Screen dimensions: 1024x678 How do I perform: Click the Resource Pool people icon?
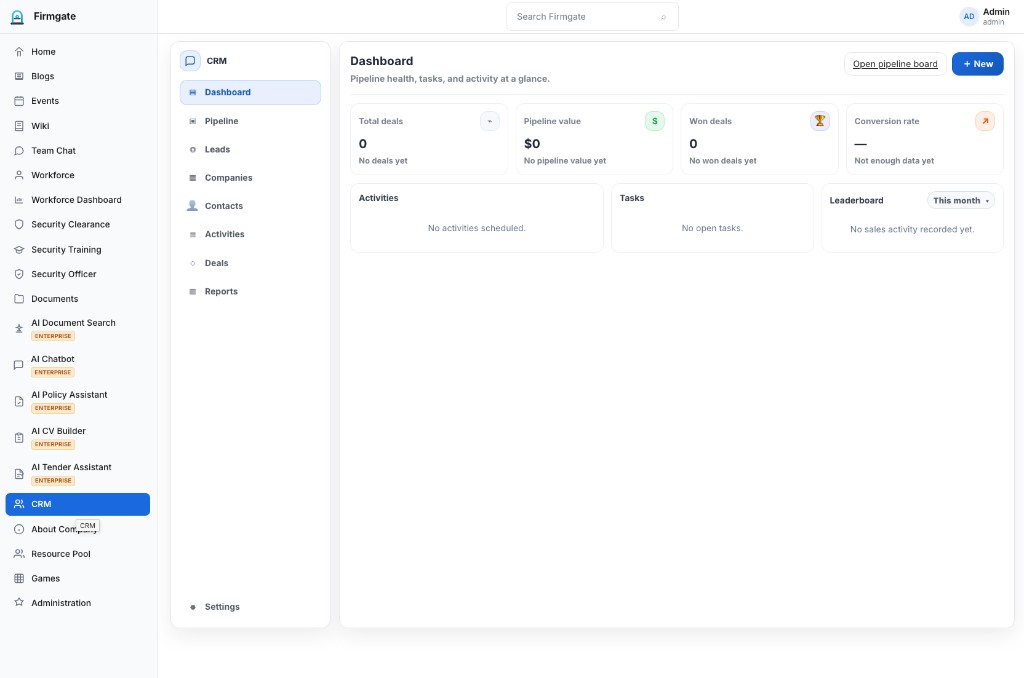[x=19, y=554]
